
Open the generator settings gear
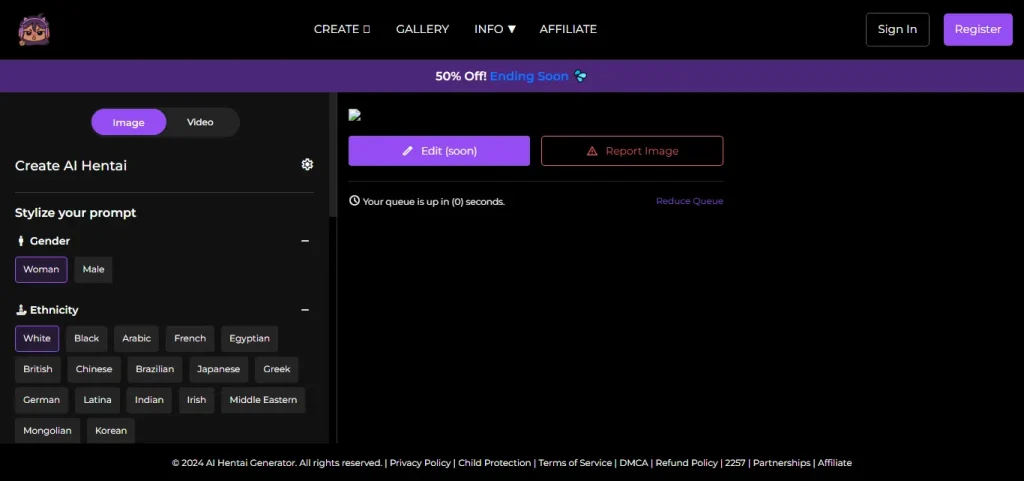tap(307, 164)
